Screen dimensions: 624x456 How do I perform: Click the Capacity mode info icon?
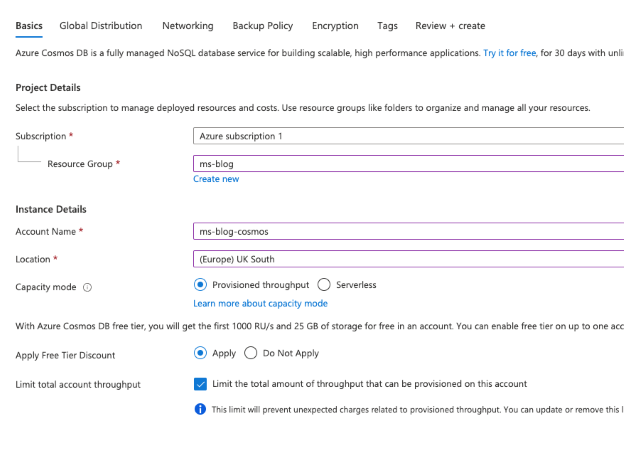87,287
